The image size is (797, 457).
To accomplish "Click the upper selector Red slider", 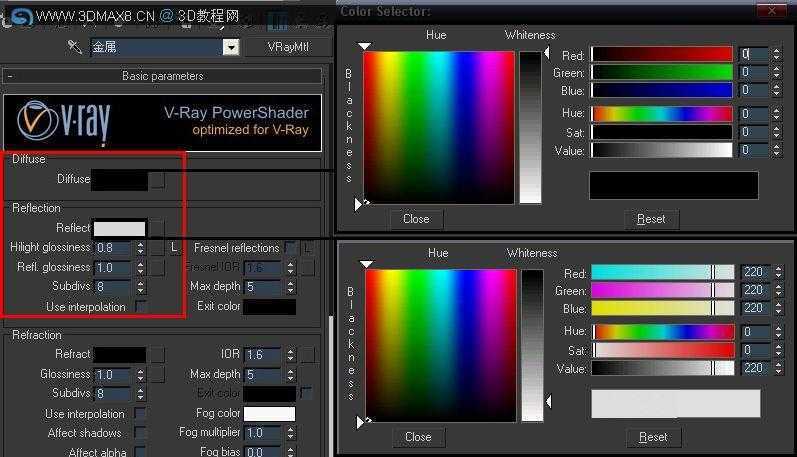I will [x=662, y=54].
